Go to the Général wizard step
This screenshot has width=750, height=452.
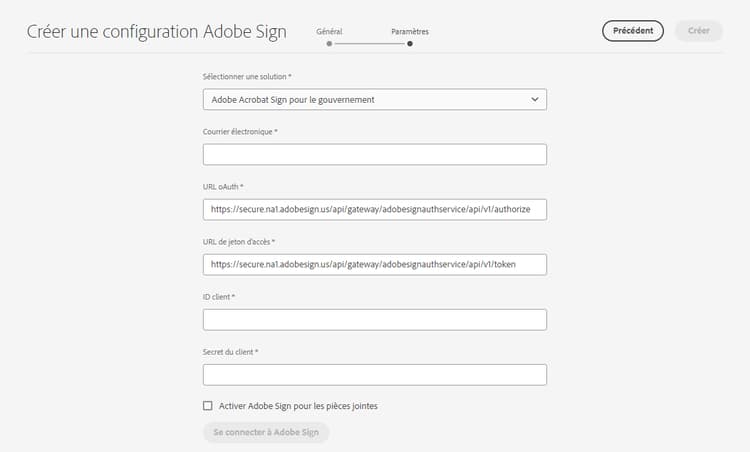[329, 32]
